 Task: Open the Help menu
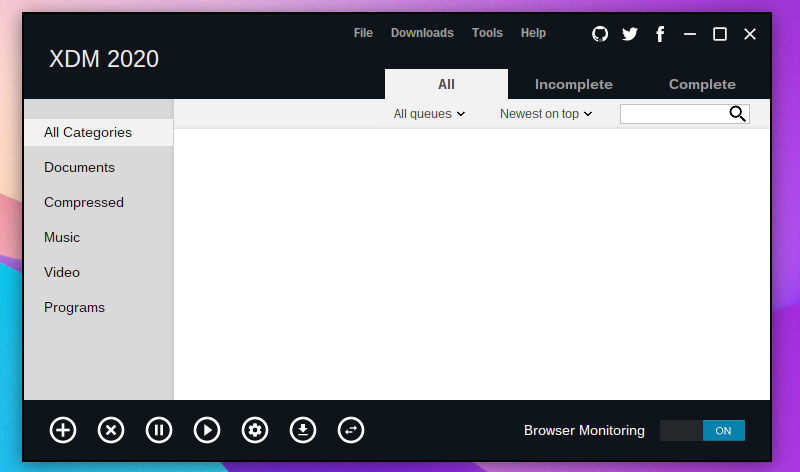pos(533,33)
